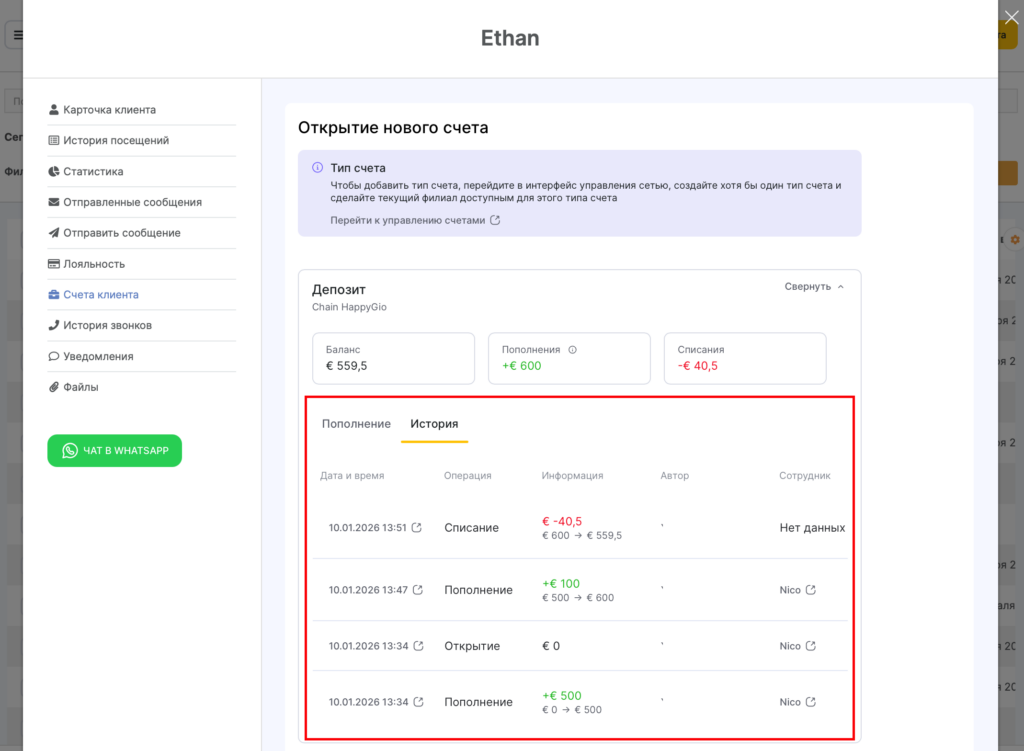
Task: Select the История tab
Action: pos(434,424)
